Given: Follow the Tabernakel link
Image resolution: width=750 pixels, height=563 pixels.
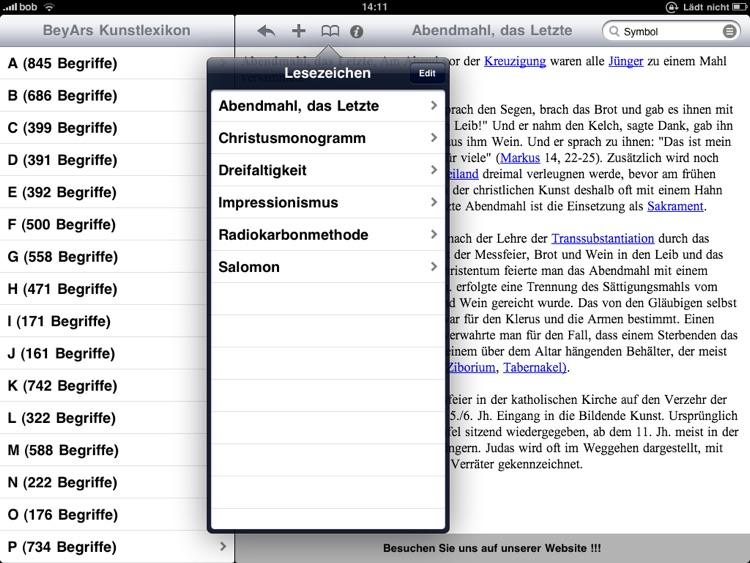Looking at the screenshot, I should click(x=535, y=367).
